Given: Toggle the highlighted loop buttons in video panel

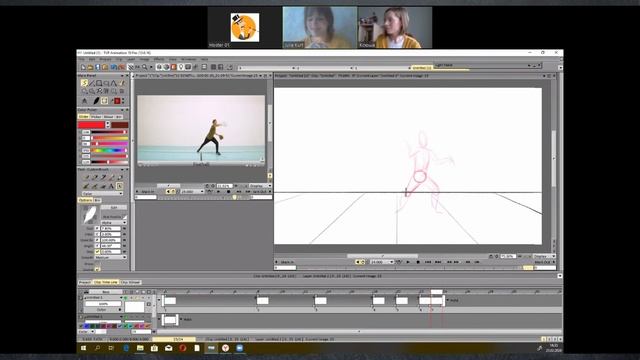Looking at the screenshot, I should (171, 191).
